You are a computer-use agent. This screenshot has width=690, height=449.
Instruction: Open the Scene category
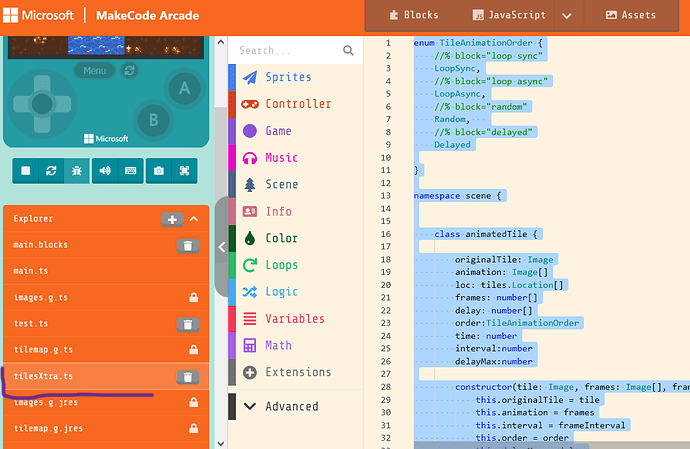pos(295,184)
